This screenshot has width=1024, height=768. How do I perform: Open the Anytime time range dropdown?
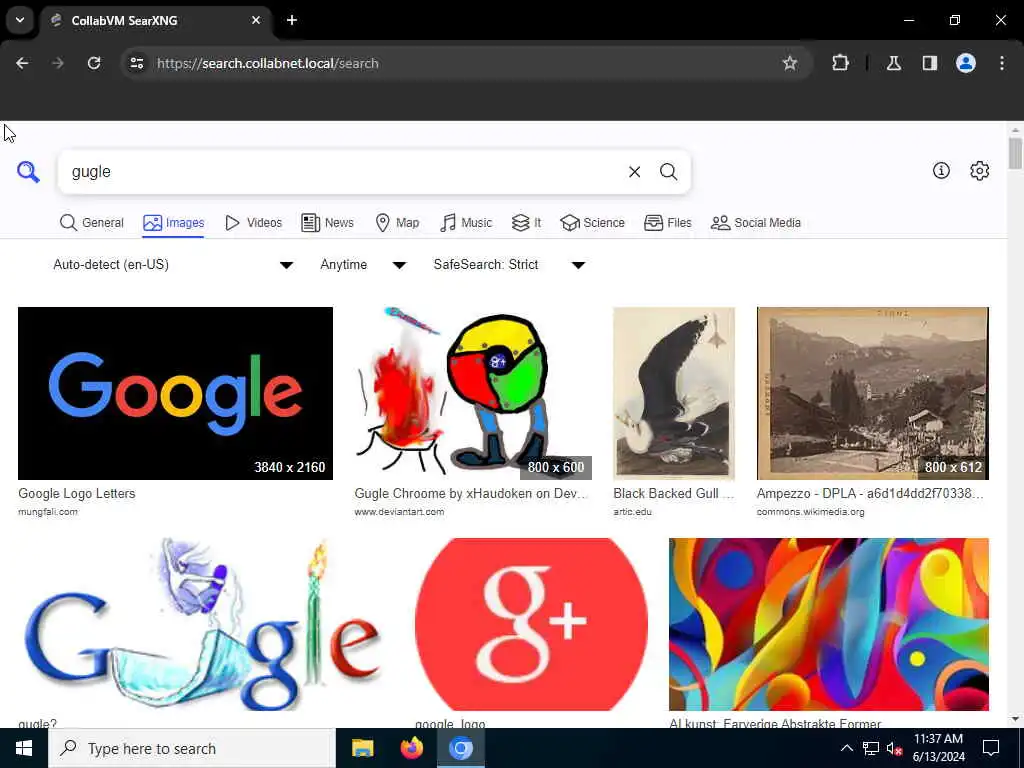(363, 264)
